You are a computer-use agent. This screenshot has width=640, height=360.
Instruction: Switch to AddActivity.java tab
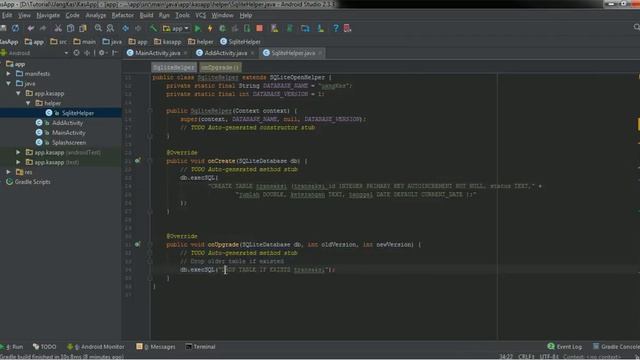(x=226, y=53)
